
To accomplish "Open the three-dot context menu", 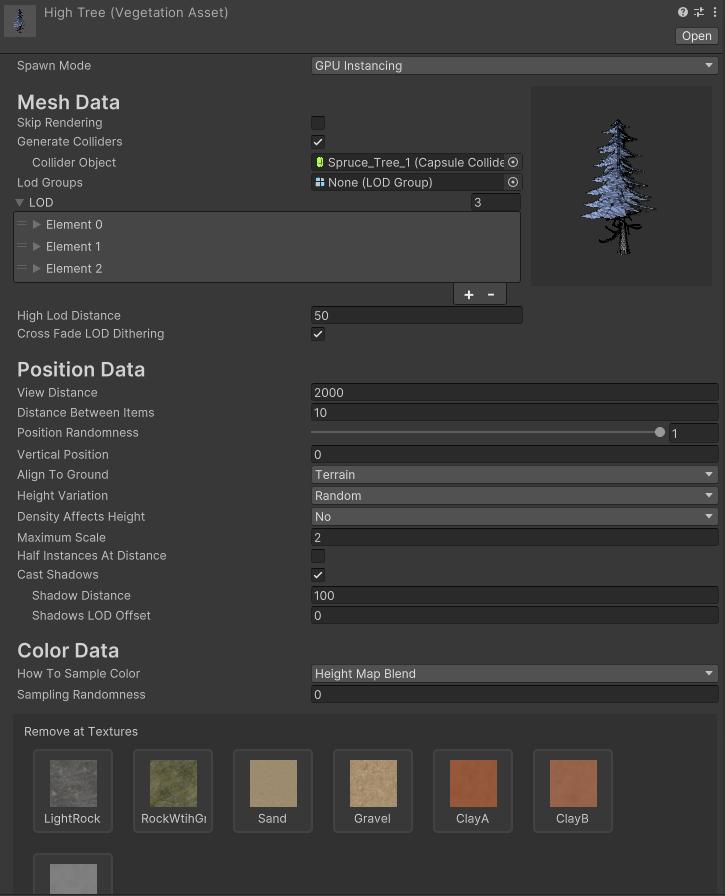I will 713,13.
